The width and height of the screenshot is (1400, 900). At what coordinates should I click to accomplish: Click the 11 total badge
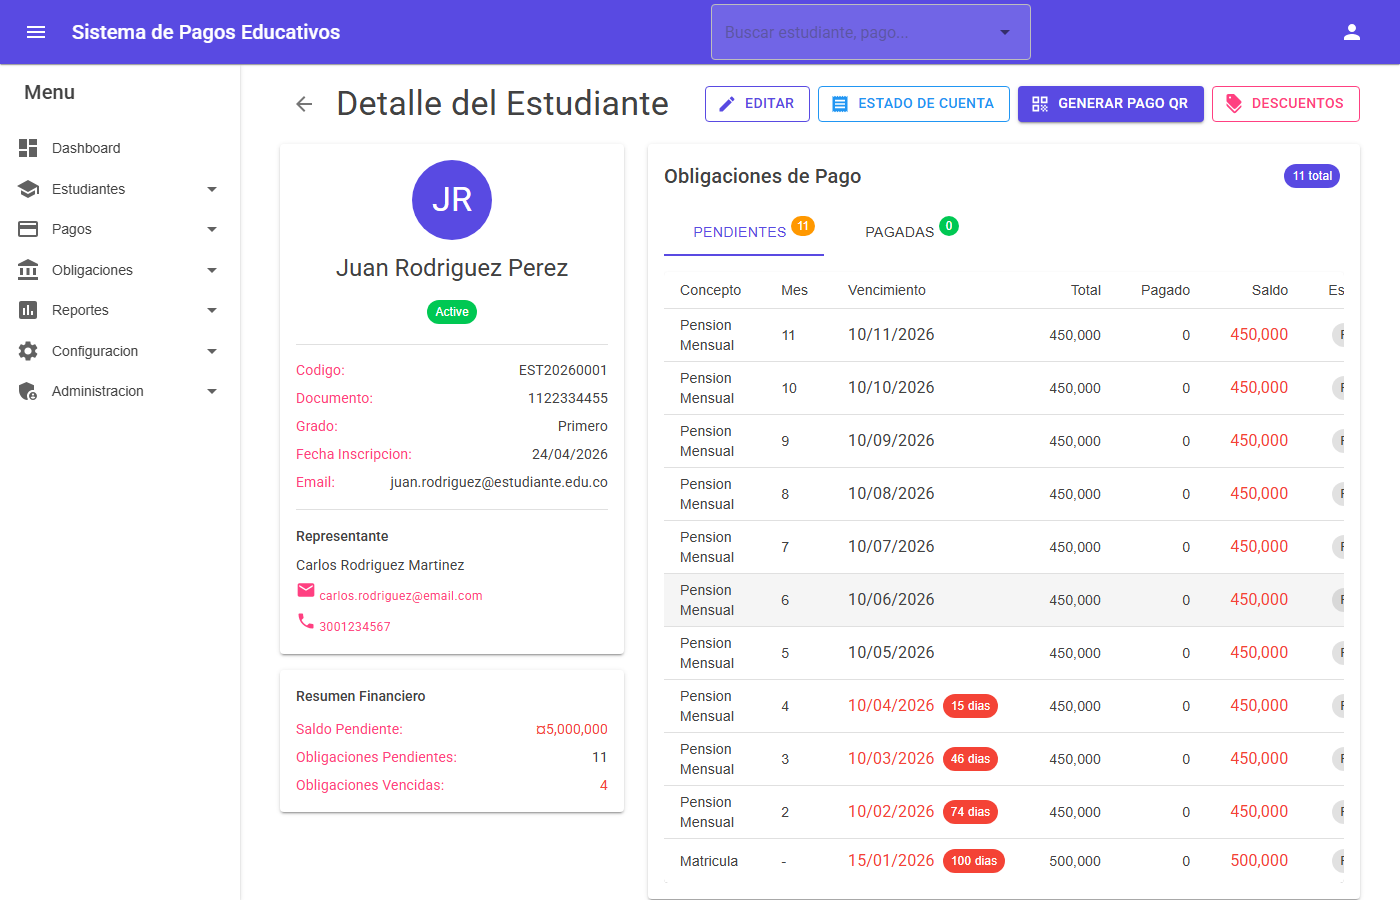[x=1312, y=176]
